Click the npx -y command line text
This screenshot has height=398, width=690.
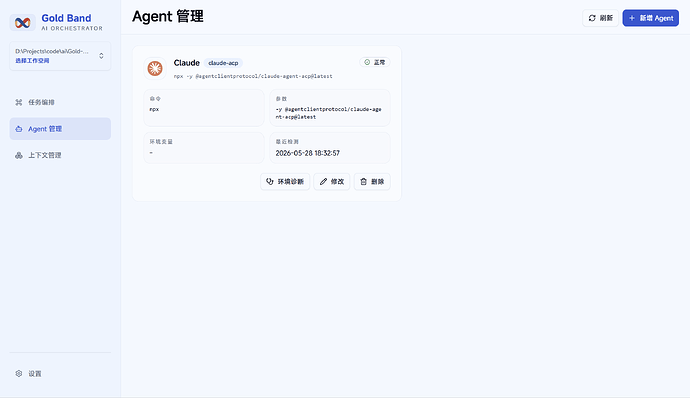(253, 76)
